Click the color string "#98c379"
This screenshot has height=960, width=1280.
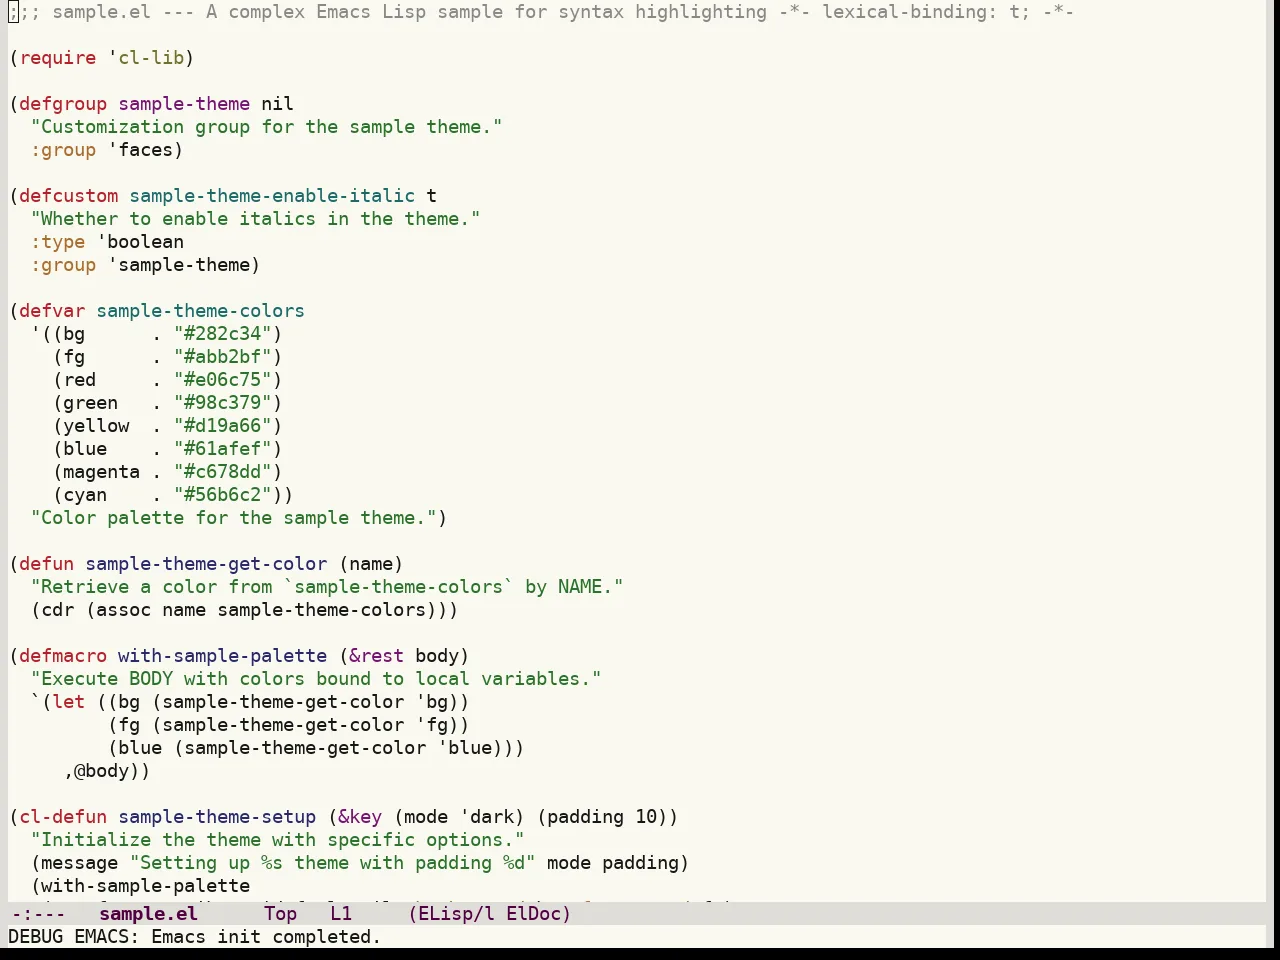(223, 403)
